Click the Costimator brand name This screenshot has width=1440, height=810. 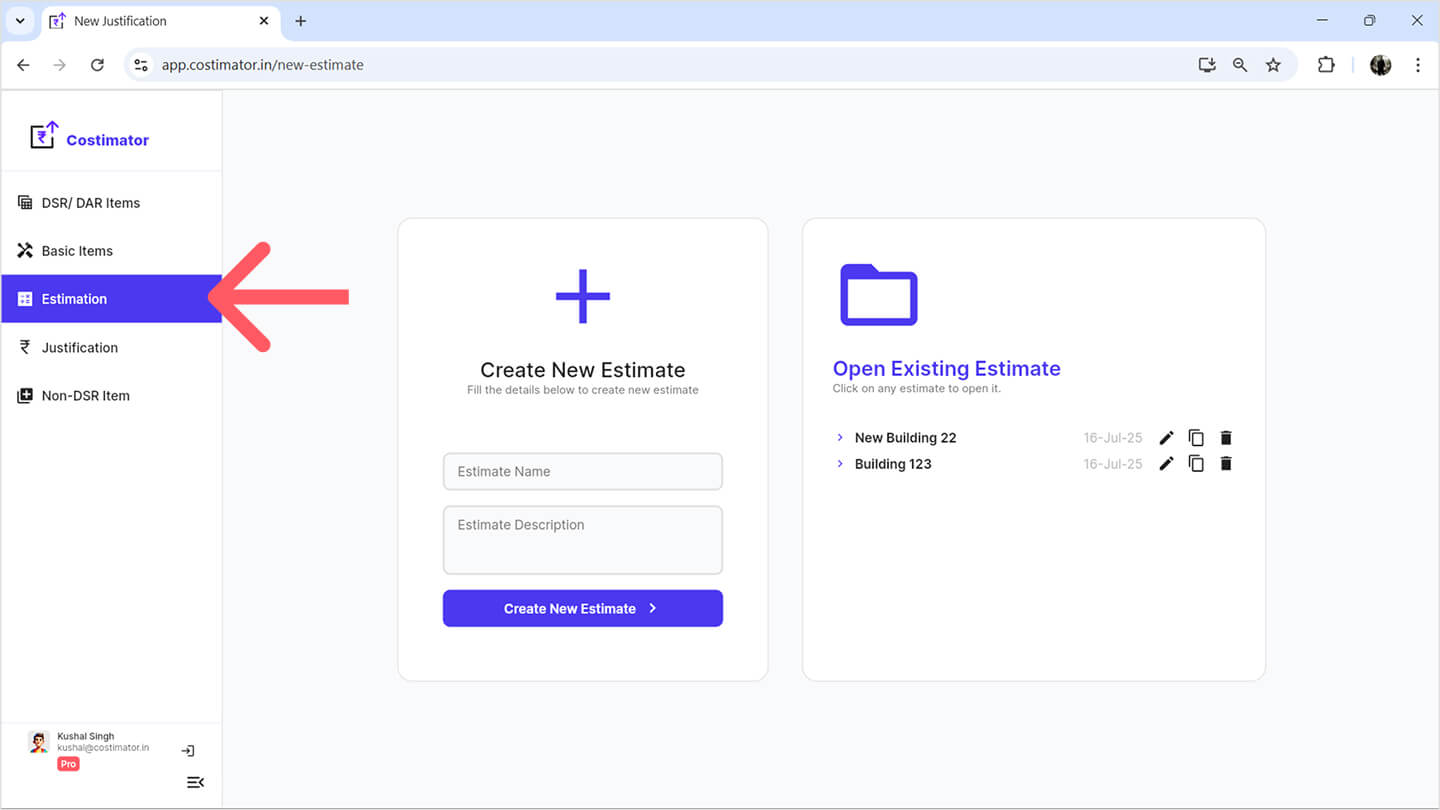(107, 140)
